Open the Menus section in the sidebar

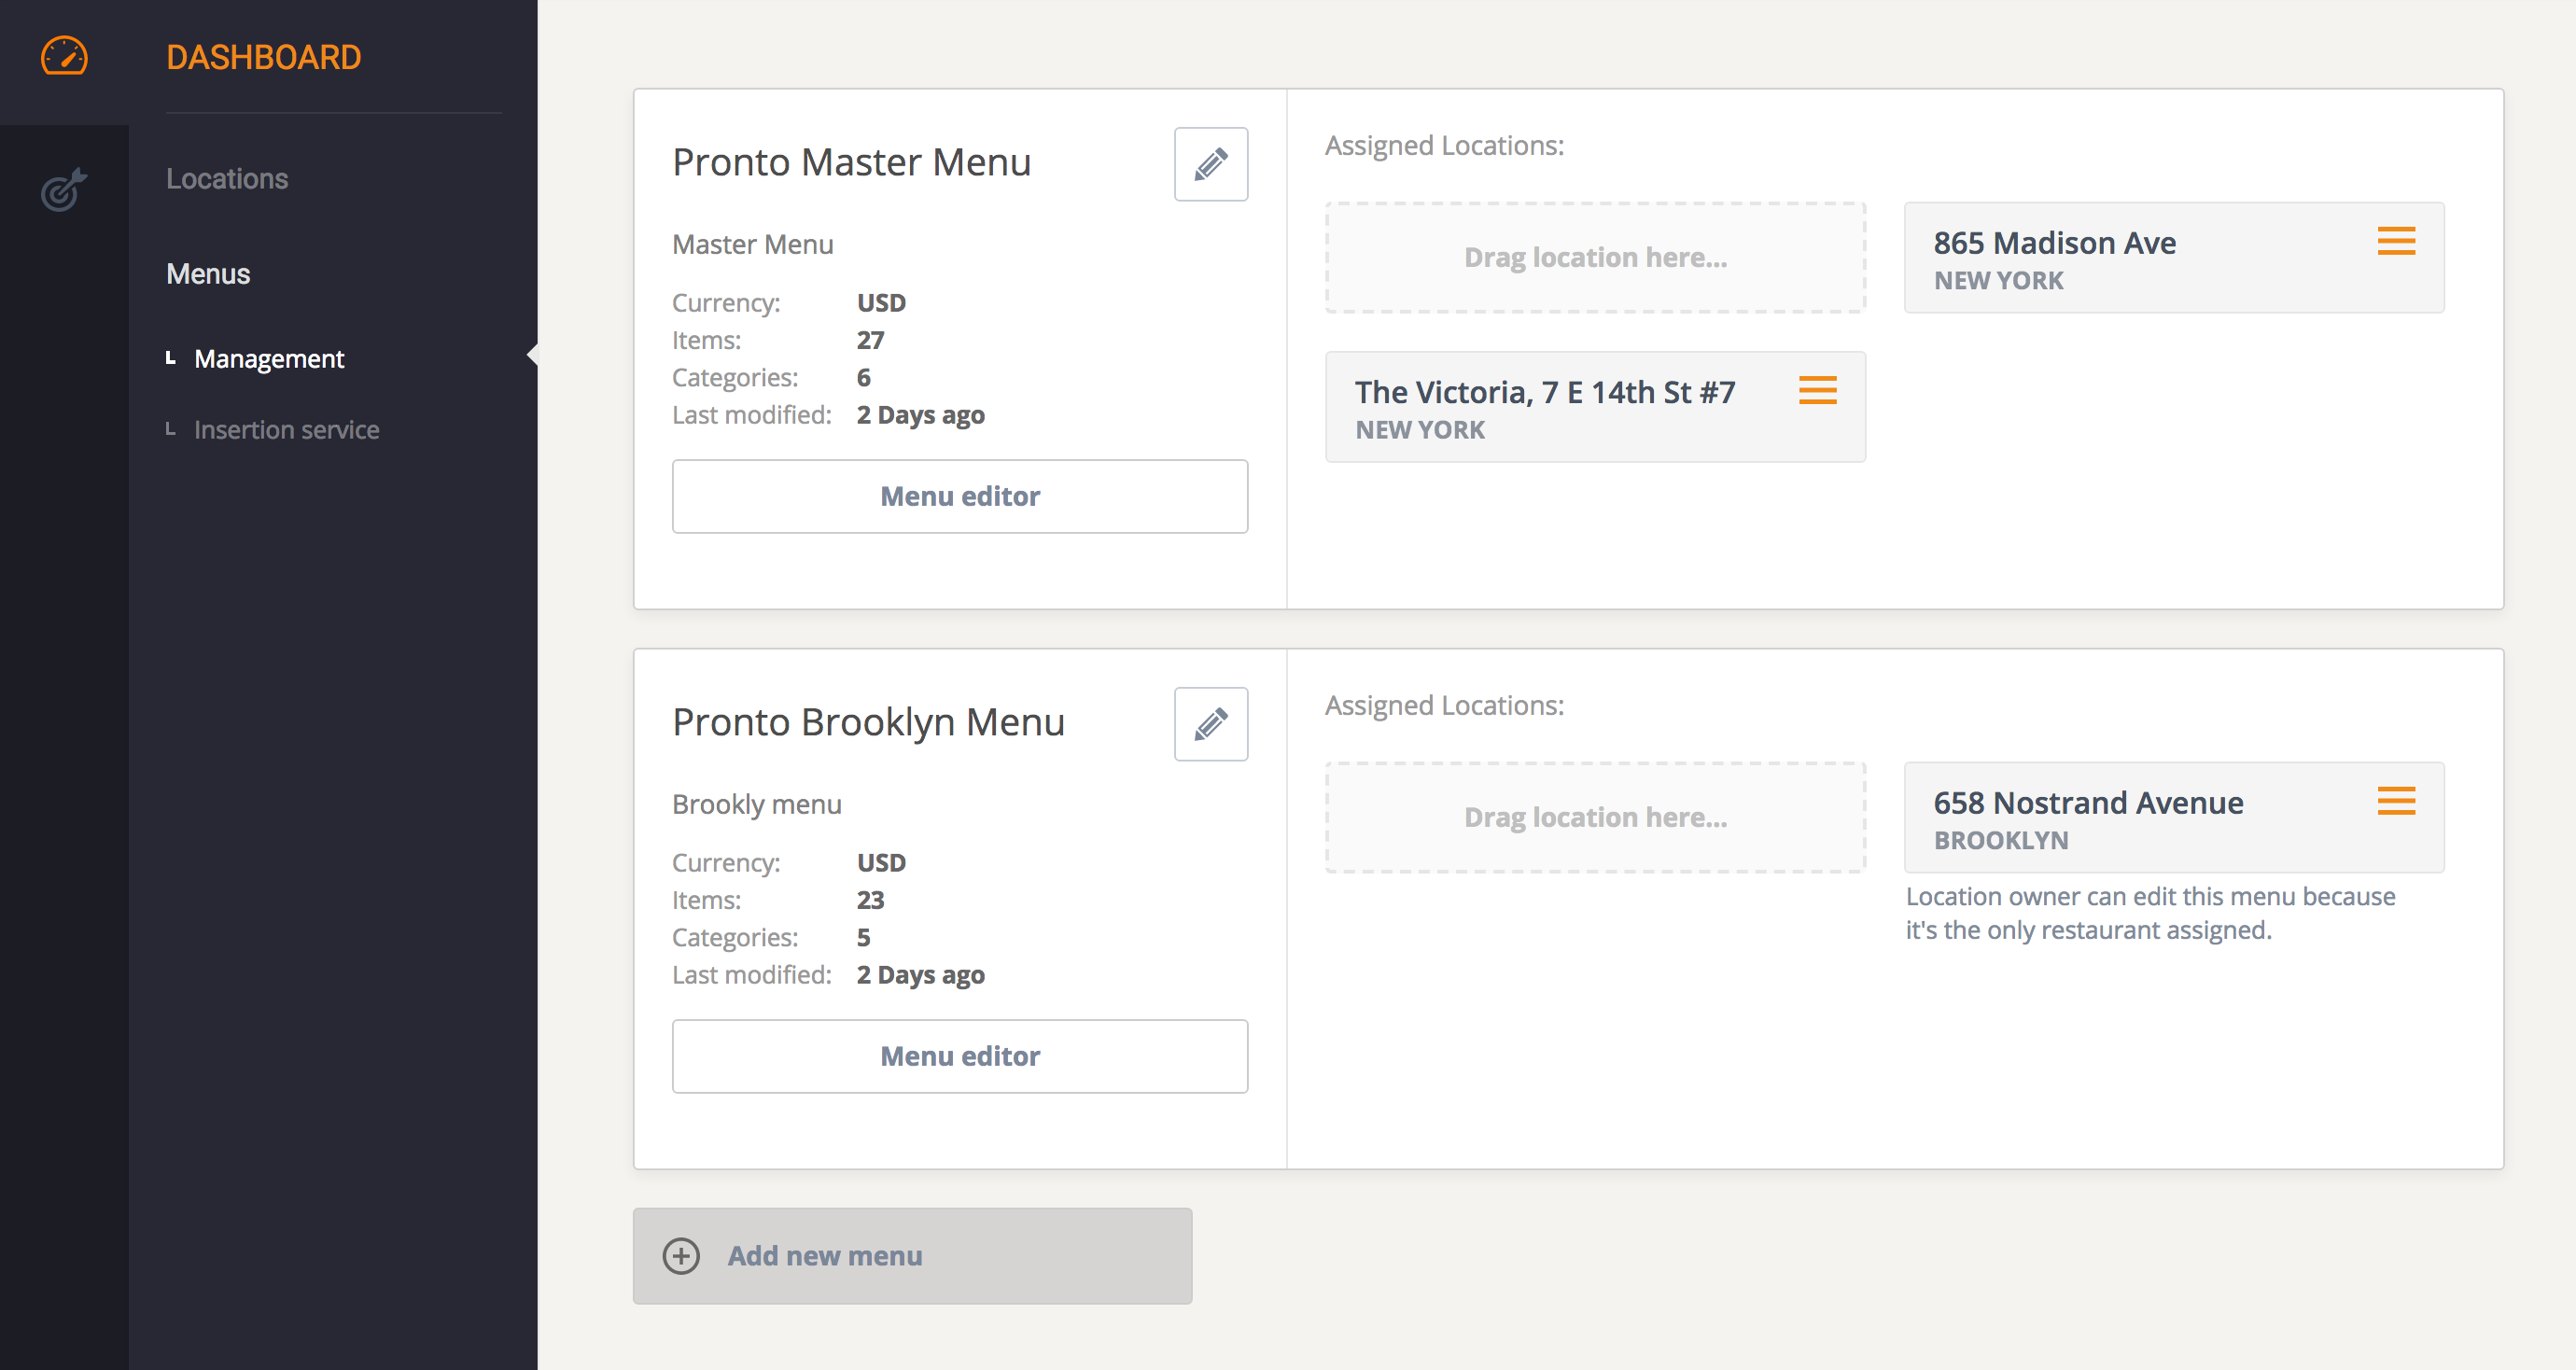pyautogui.click(x=207, y=273)
